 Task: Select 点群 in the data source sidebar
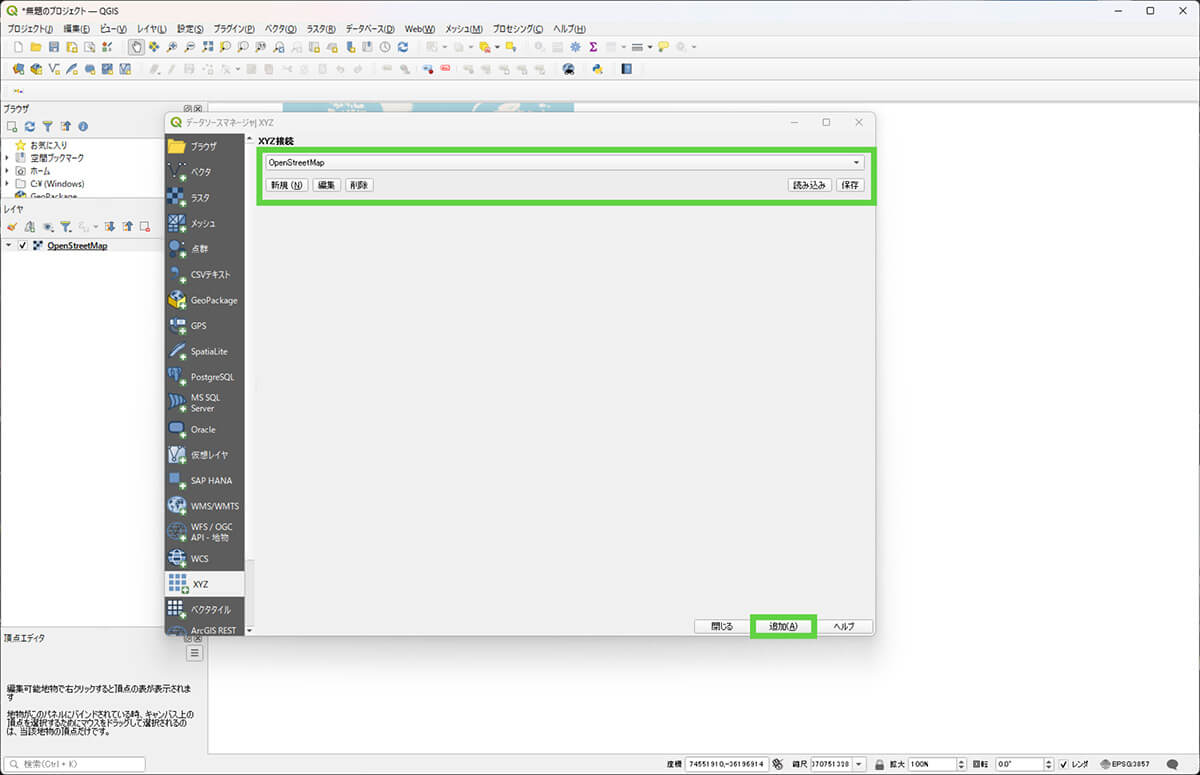[x=204, y=248]
